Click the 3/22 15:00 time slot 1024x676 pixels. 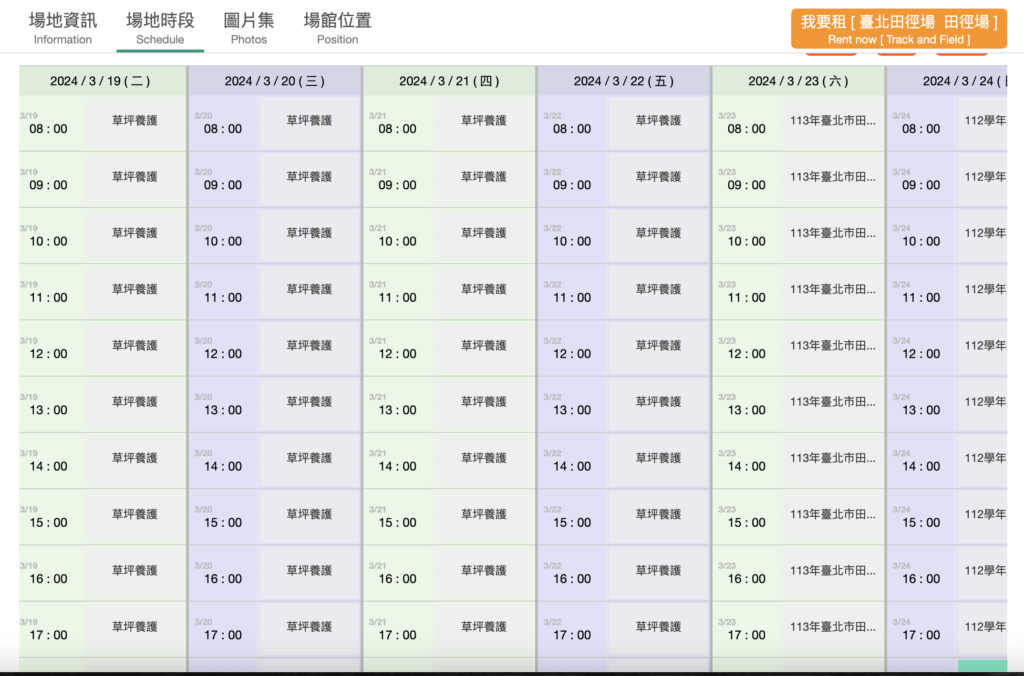(572, 517)
